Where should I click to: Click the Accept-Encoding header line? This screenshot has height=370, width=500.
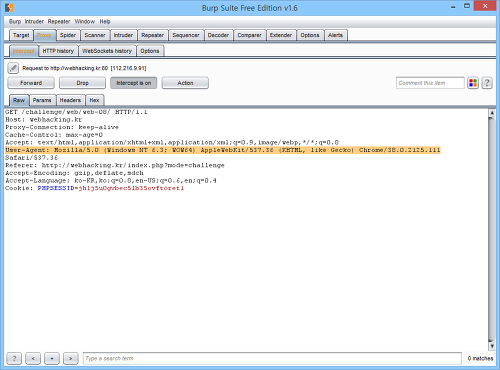click(x=74, y=173)
